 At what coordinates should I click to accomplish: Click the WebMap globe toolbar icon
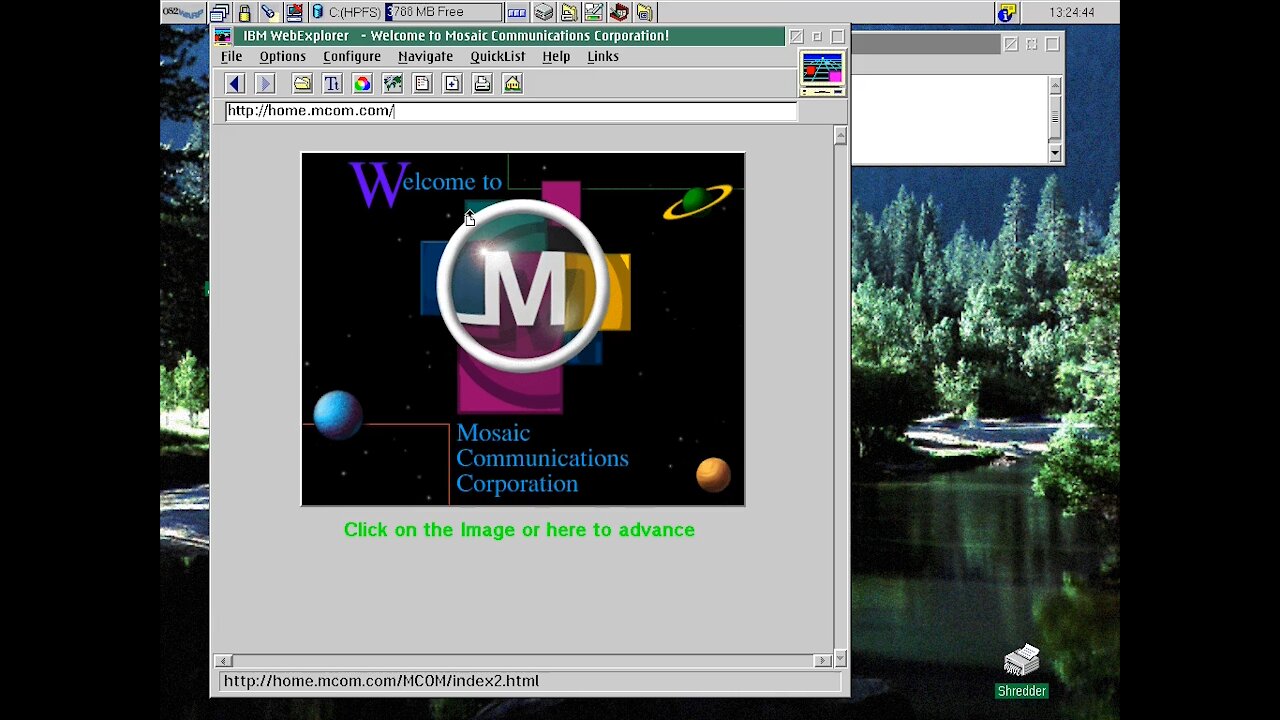tap(392, 84)
